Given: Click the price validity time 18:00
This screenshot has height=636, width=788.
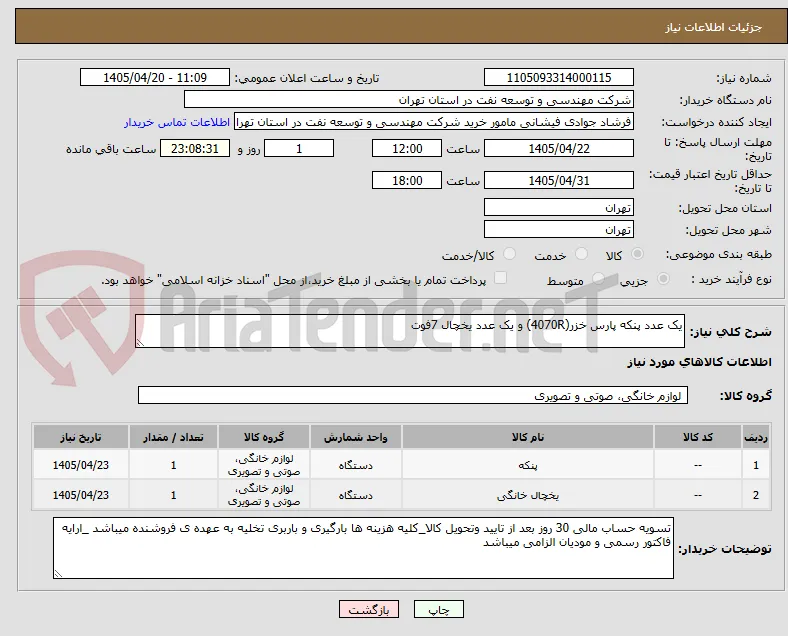Looking at the screenshot, I should (407, 180).
